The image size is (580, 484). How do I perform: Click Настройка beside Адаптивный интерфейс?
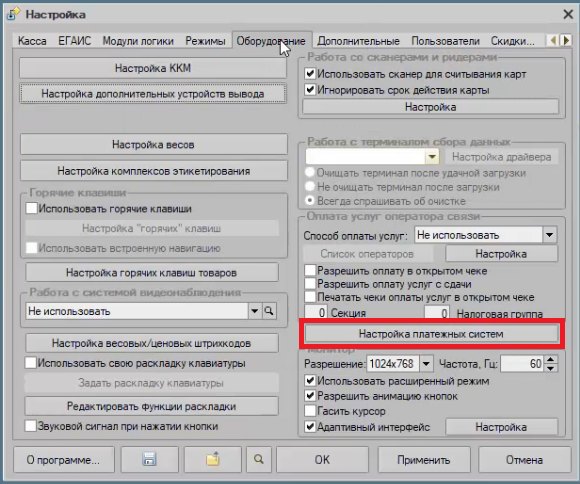pyautogui.click(x=502, y=427)
